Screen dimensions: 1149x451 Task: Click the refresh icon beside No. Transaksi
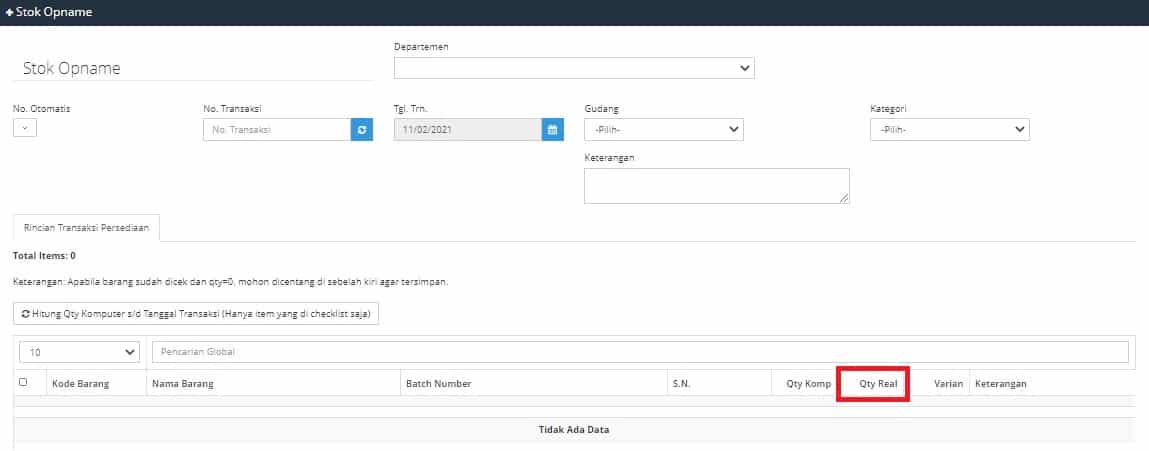click(362, 130)
